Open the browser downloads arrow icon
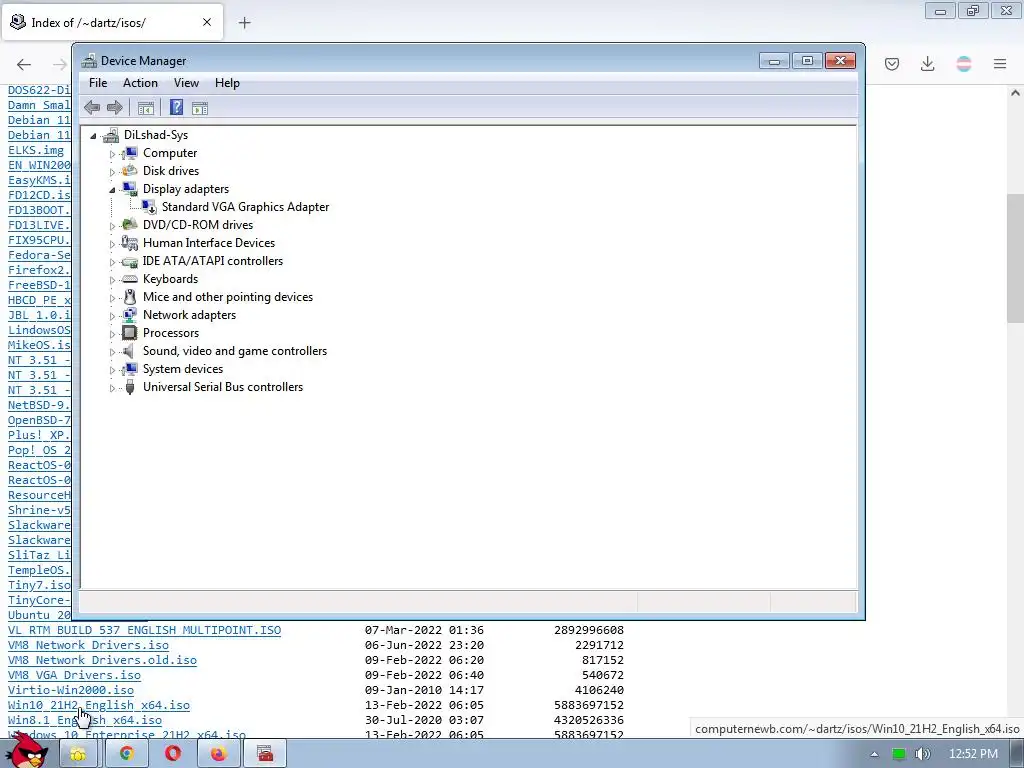1024x768 pixels. [927, 64]
